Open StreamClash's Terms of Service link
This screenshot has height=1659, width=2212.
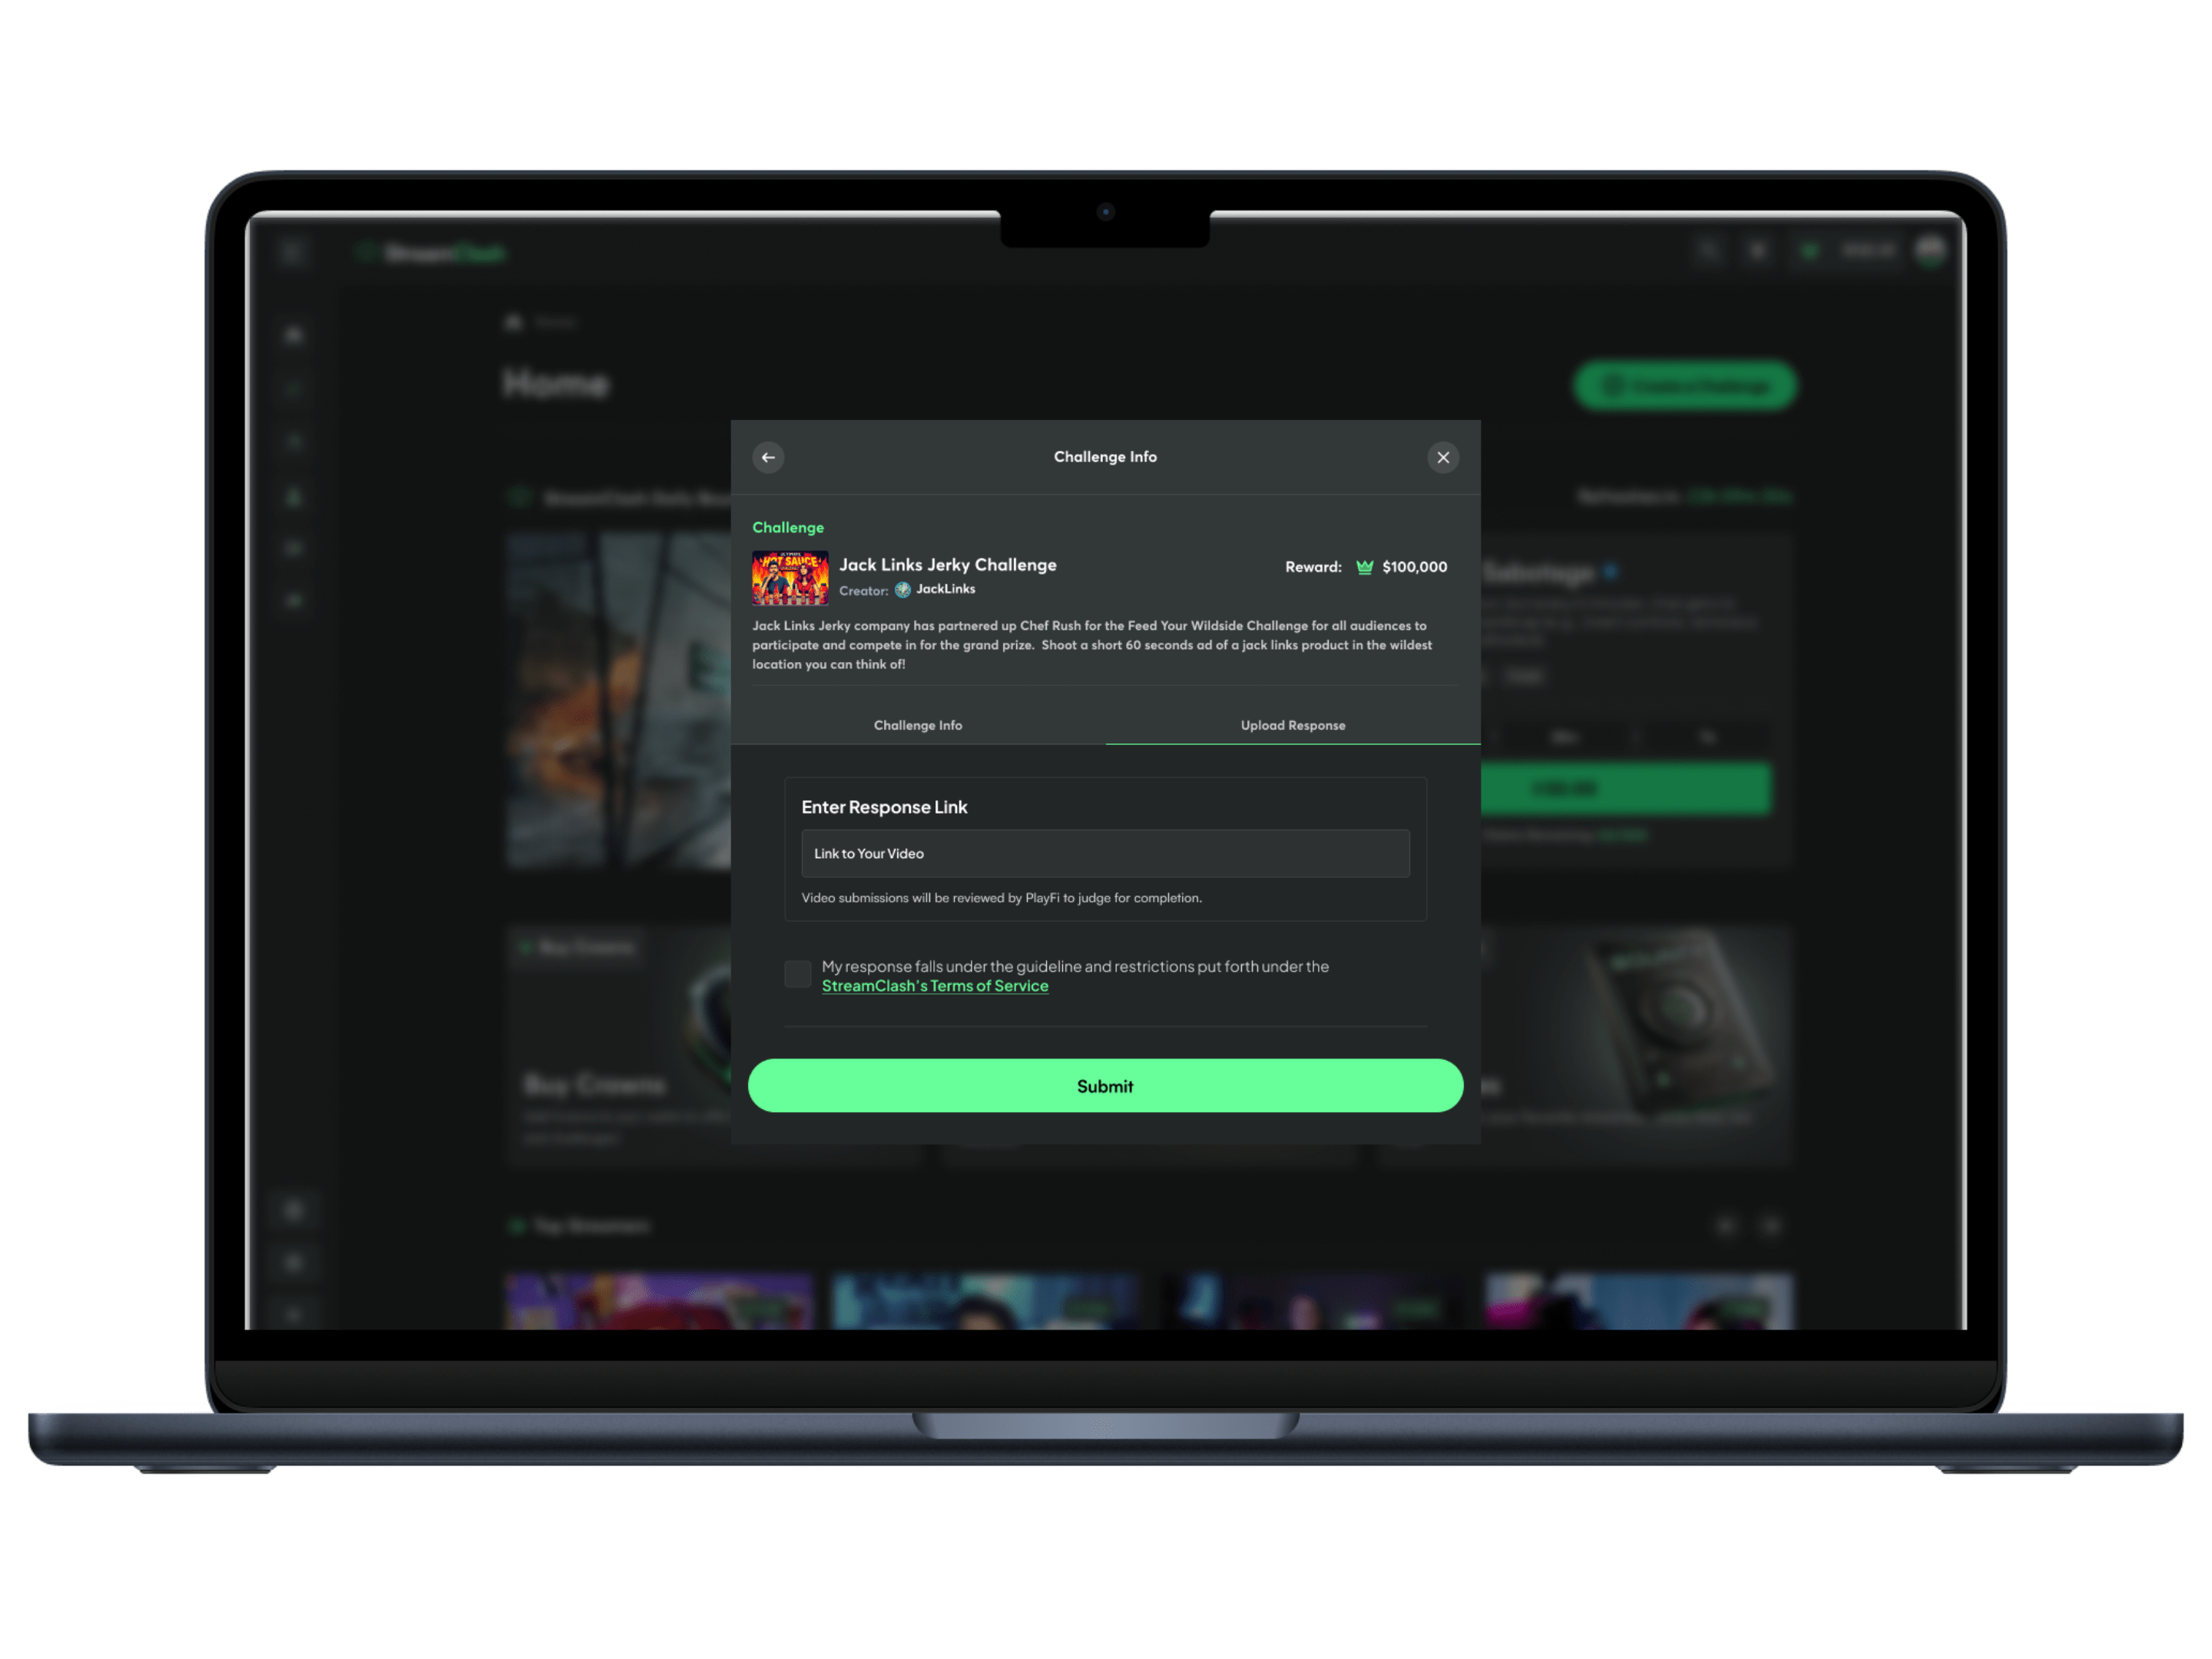click(x=935, y=986)
